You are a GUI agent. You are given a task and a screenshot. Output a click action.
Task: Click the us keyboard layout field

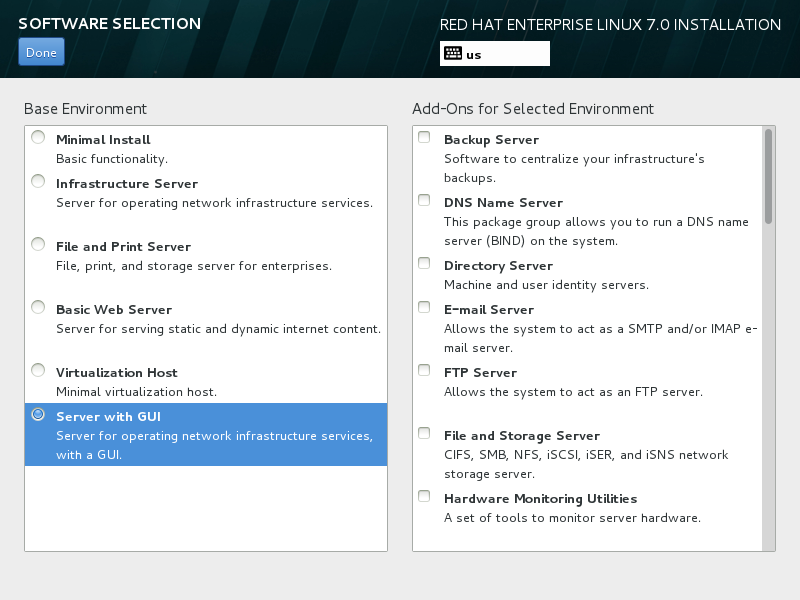click(506, 54)
